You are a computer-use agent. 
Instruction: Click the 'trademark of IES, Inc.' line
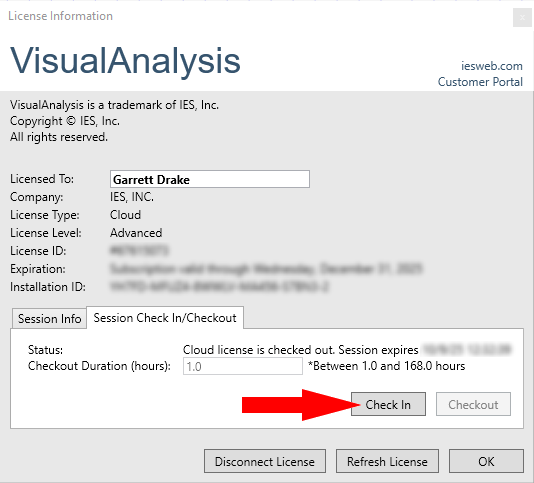point(114,105)
